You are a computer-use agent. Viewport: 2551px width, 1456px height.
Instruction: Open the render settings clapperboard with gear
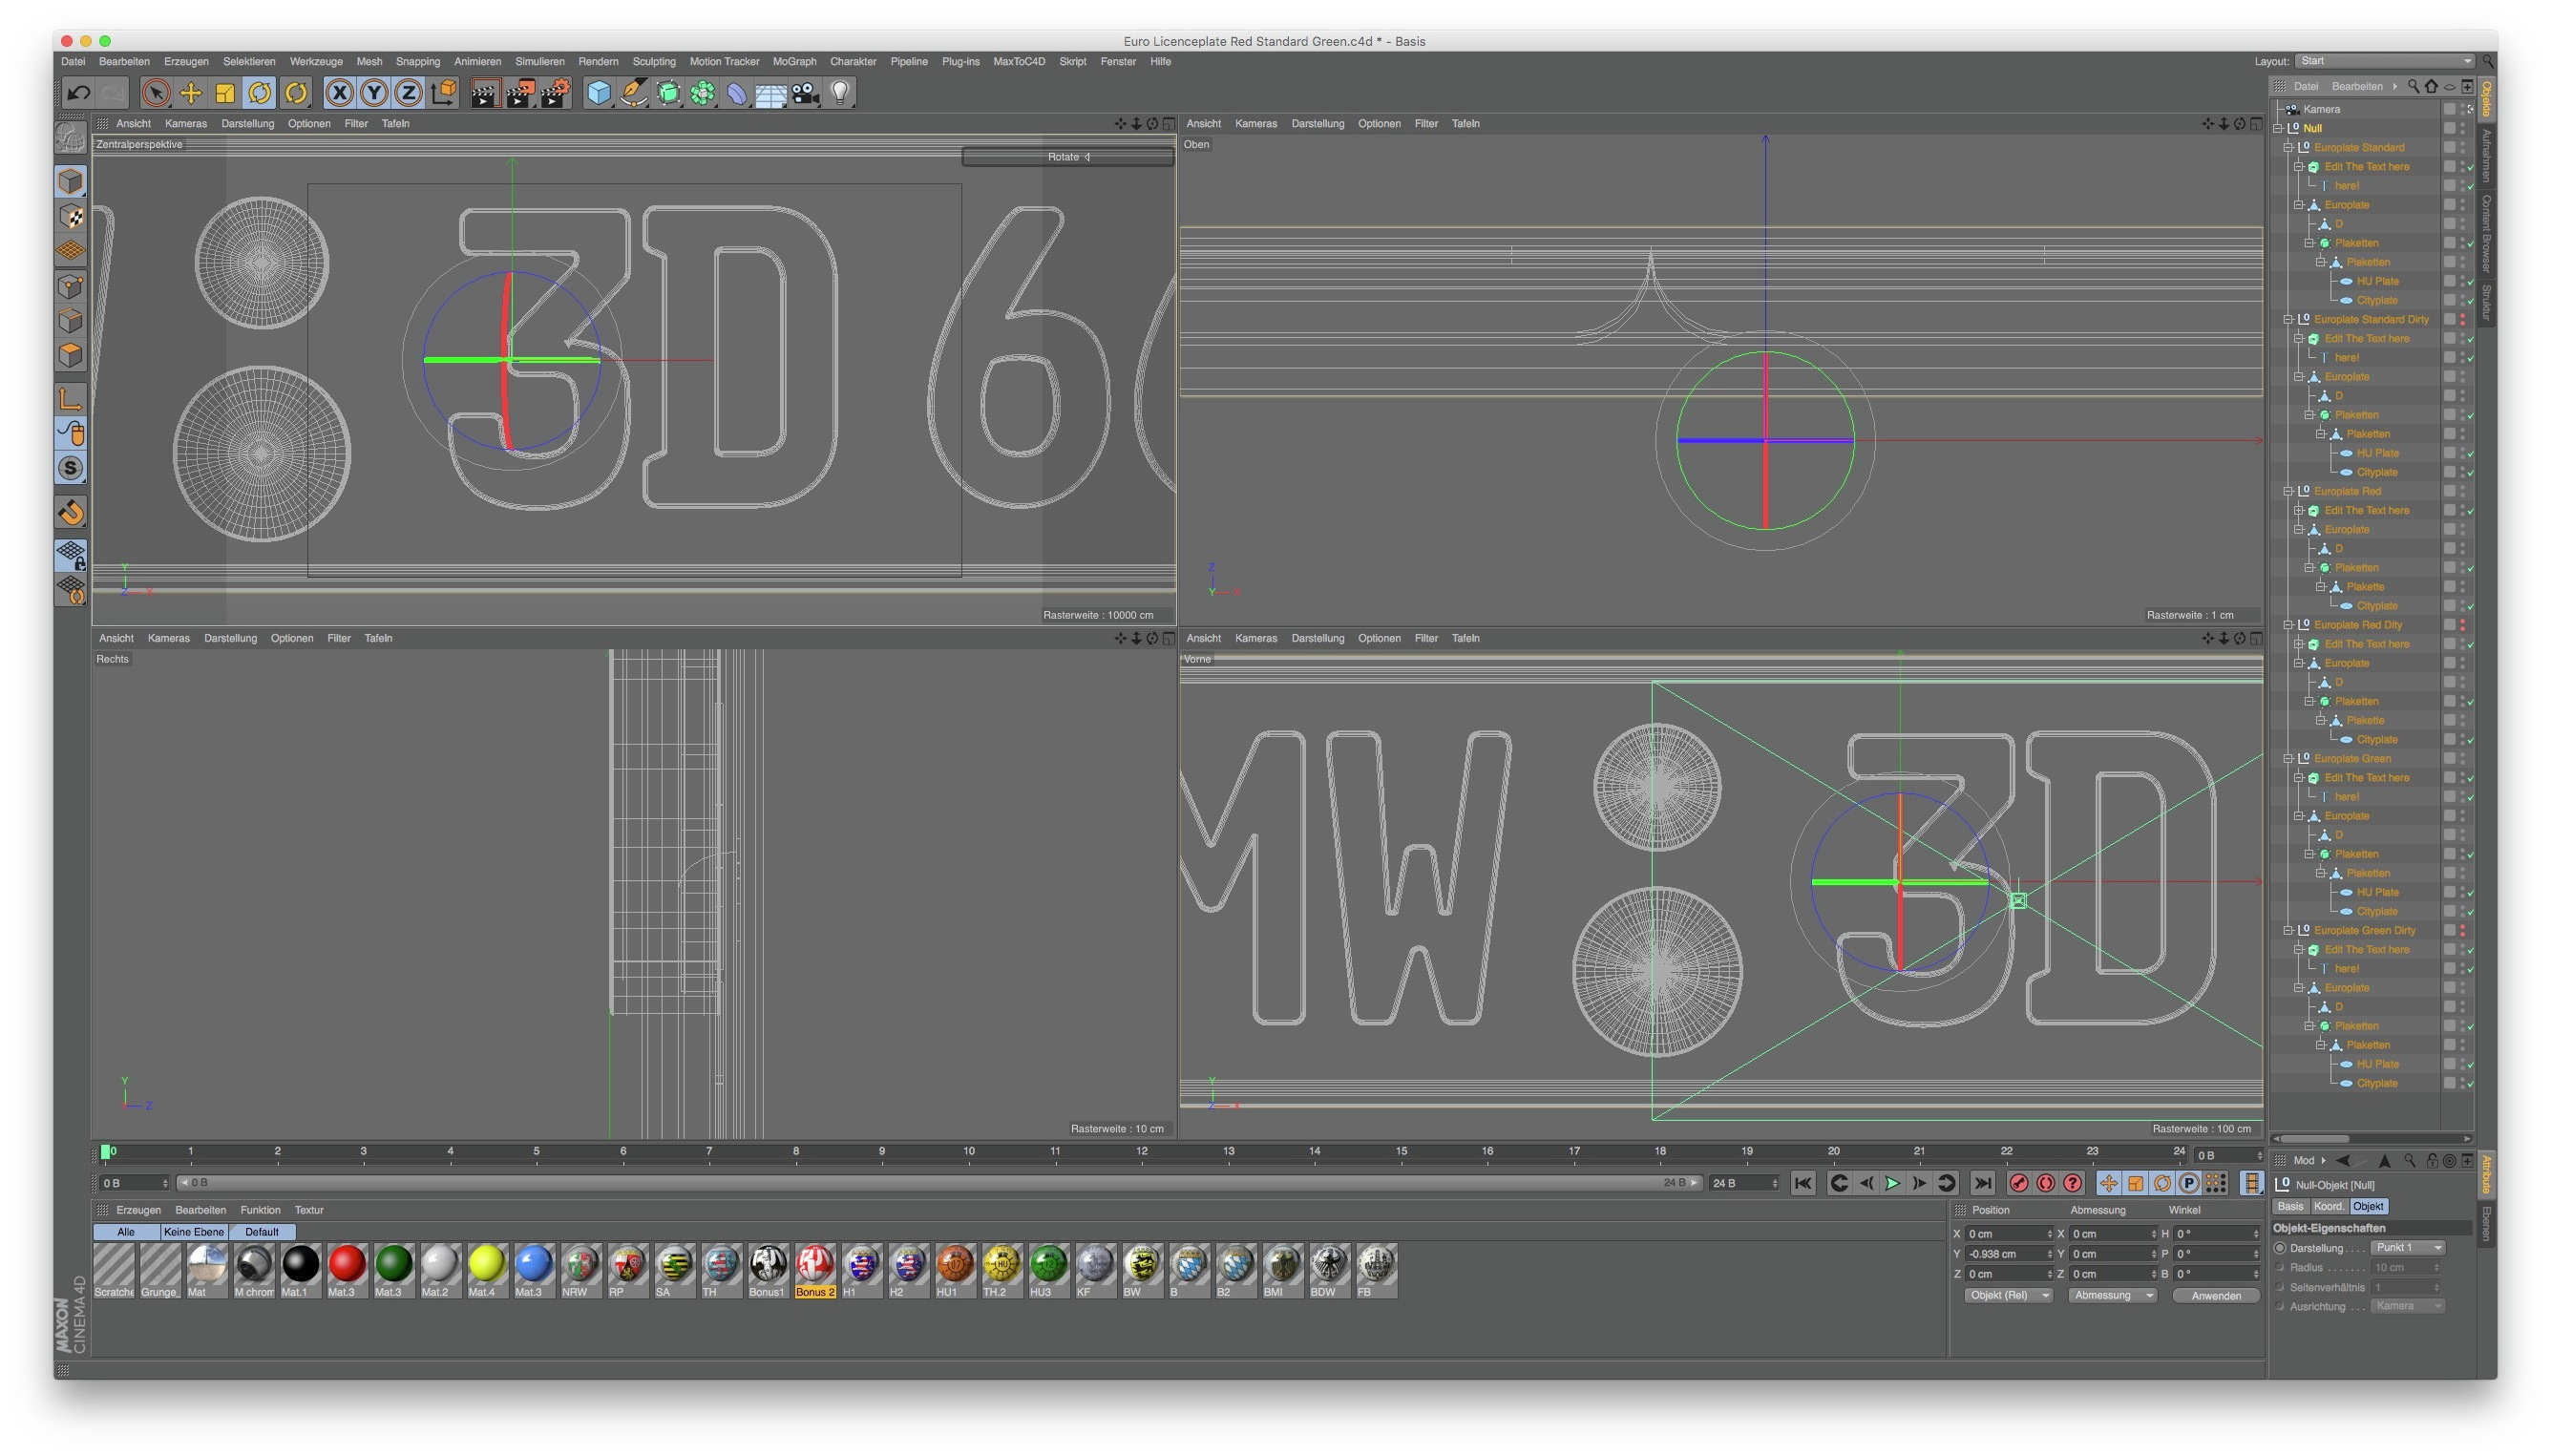coord(554,93)
